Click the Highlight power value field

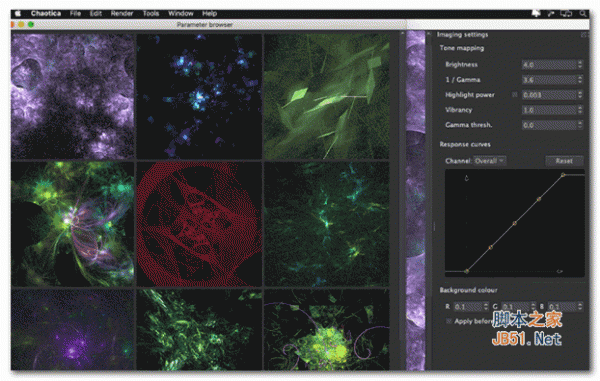(549, 95)
